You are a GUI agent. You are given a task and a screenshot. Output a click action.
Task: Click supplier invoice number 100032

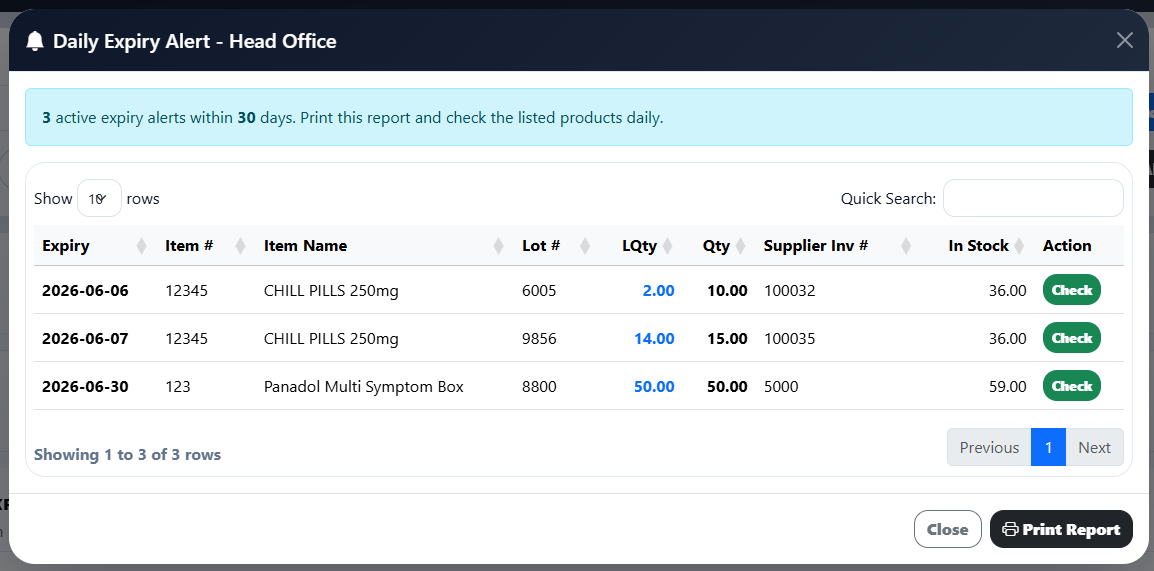point(790,291)
